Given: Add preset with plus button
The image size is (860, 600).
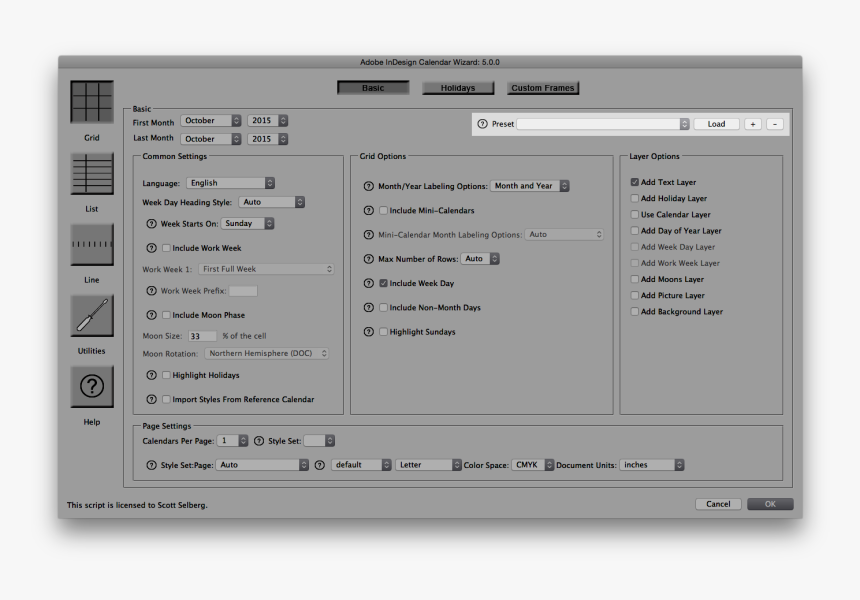Looking at the screenshot, I should [x=752, y=124].
